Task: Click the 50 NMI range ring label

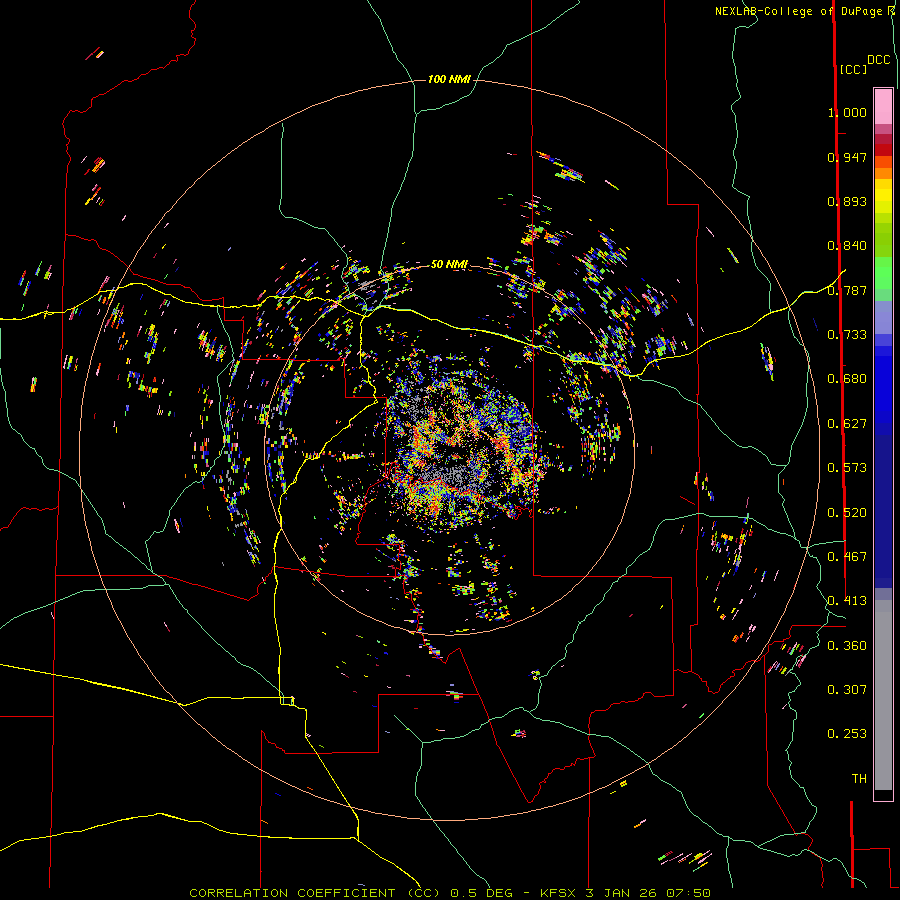Action: [x=449, y=264]
